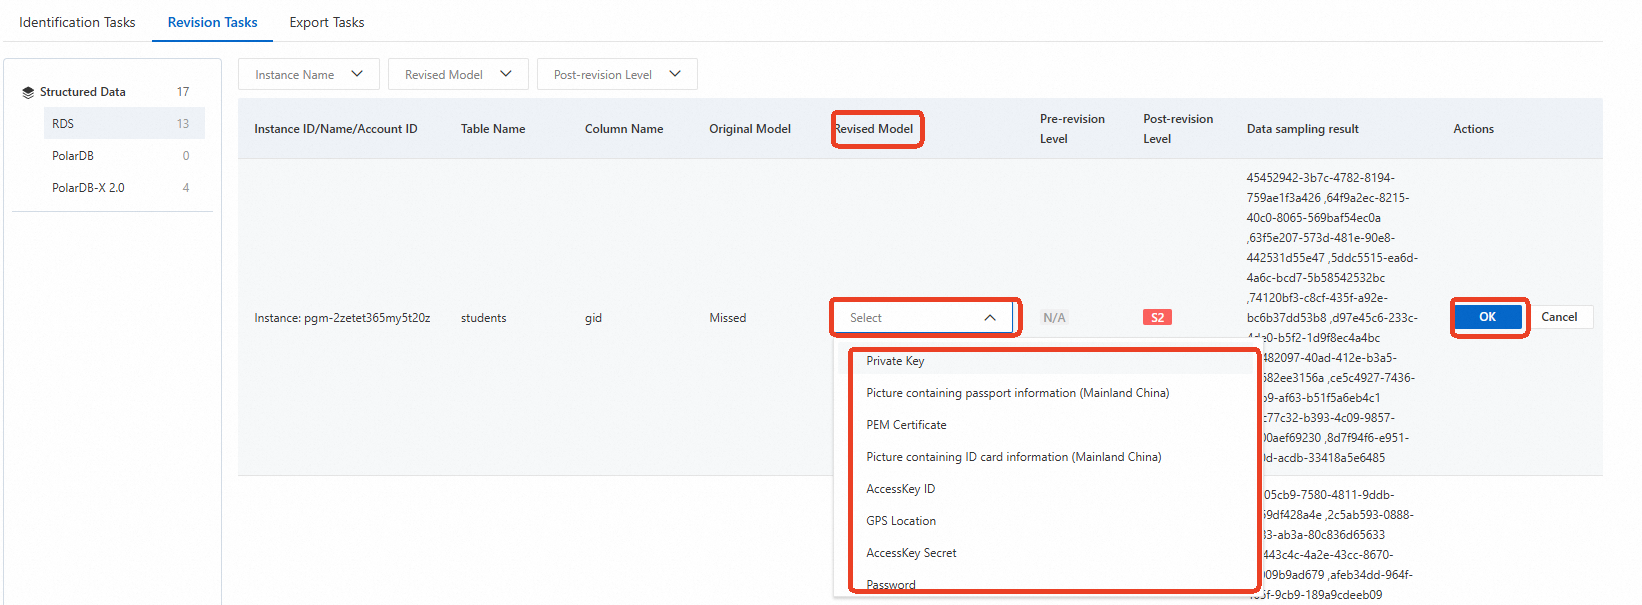The image size is (1642, 605).
Task: Click the students table name cell
Action: (484, 318)
